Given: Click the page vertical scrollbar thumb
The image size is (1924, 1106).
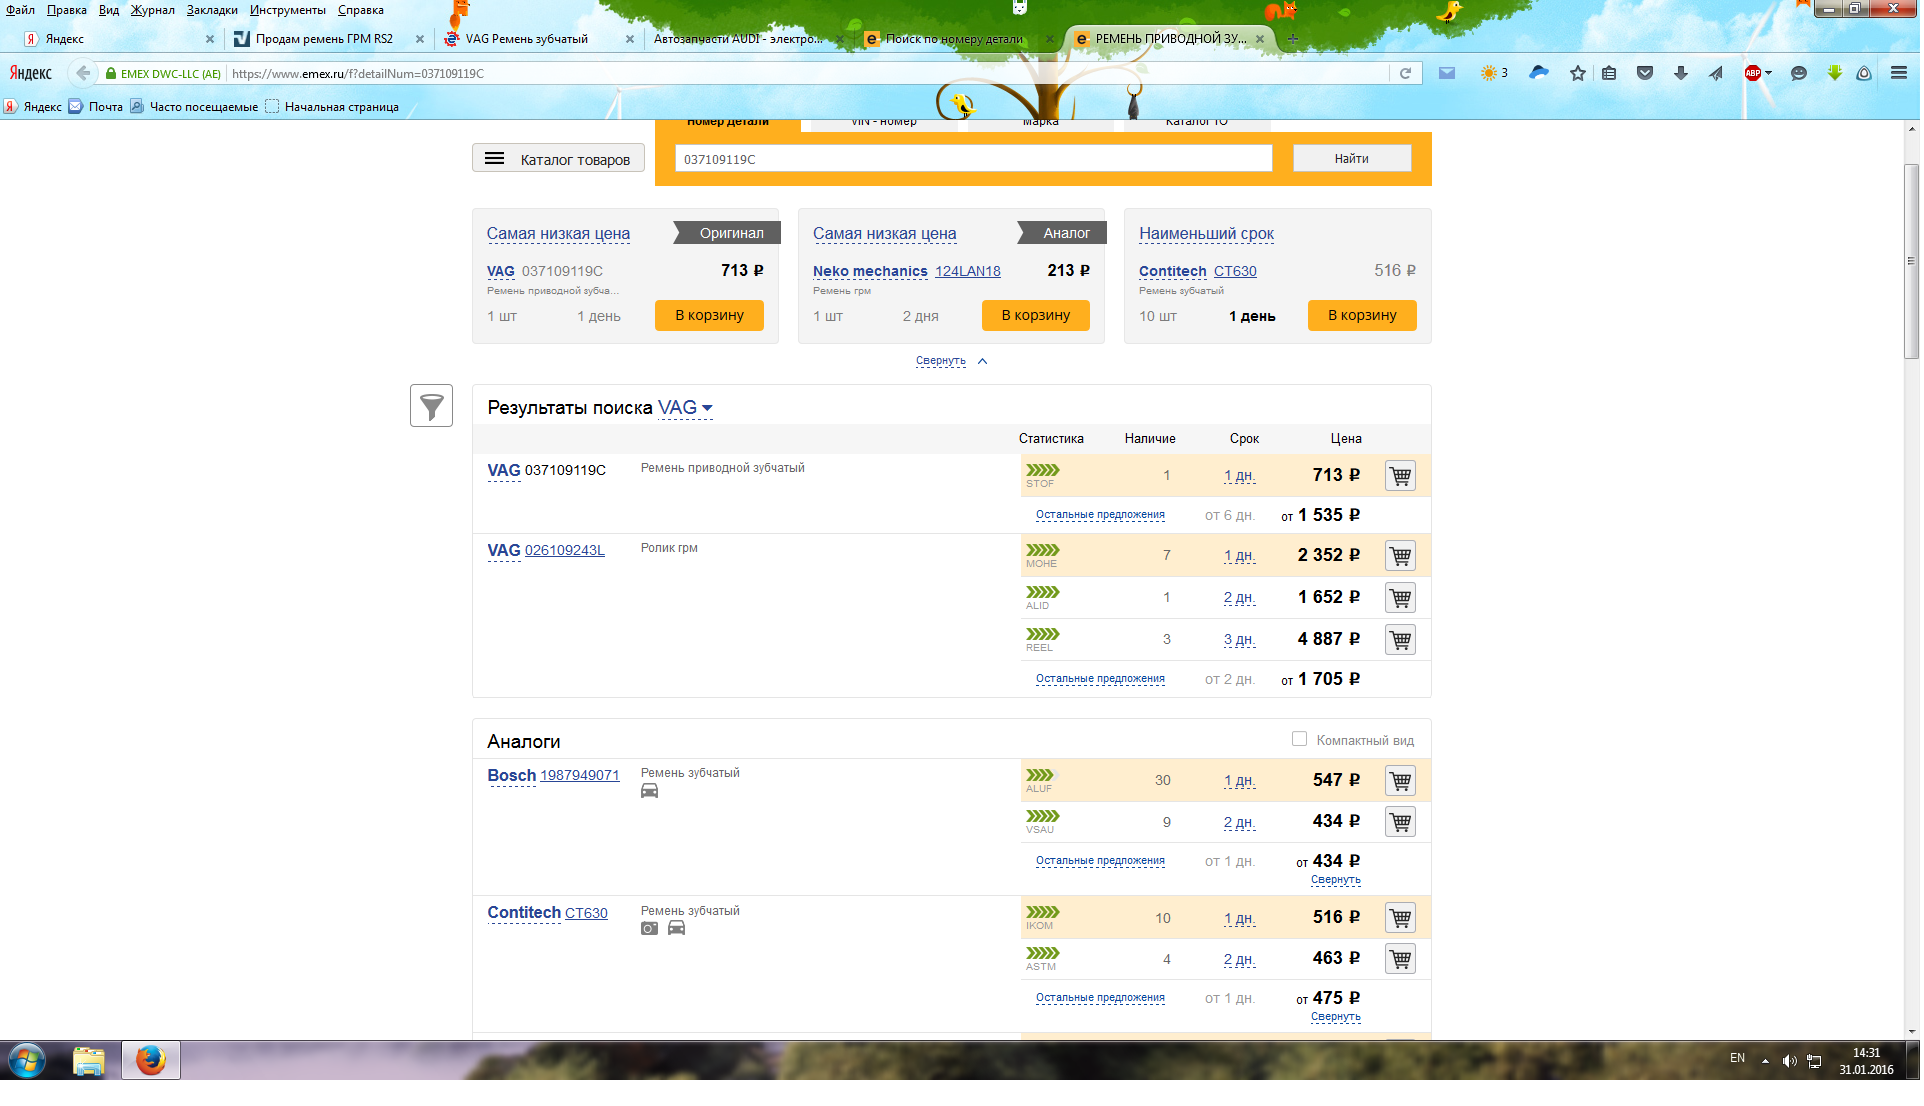Looking at the screenshot, I should [1911, 260].
